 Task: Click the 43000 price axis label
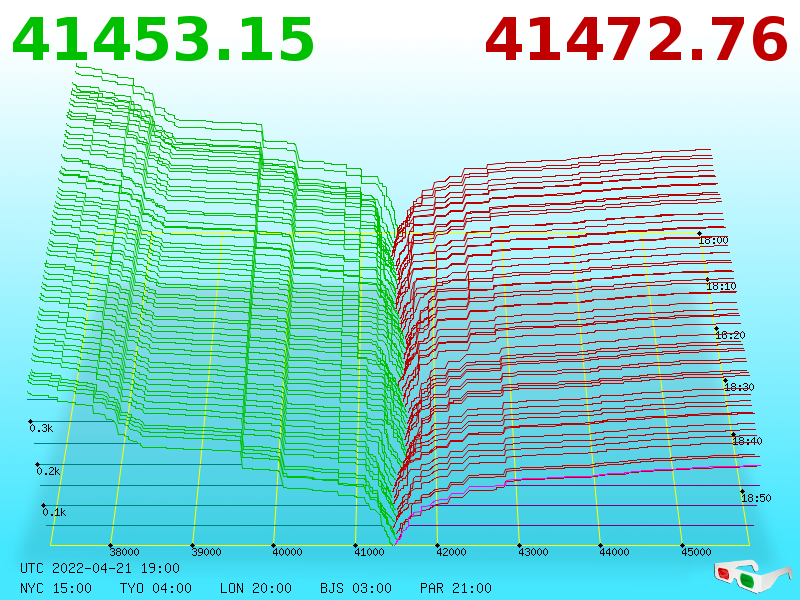pos(533,552)
